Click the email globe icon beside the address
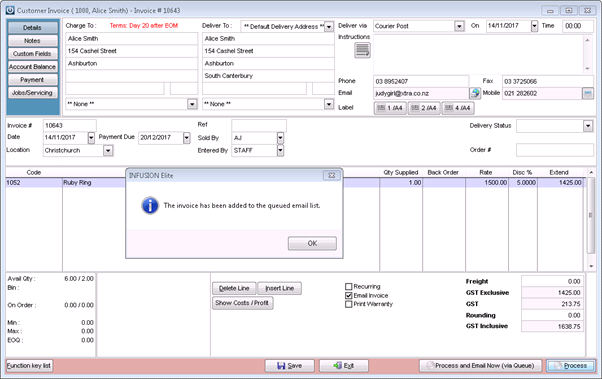The image size is (602, 379). point(475,93)
